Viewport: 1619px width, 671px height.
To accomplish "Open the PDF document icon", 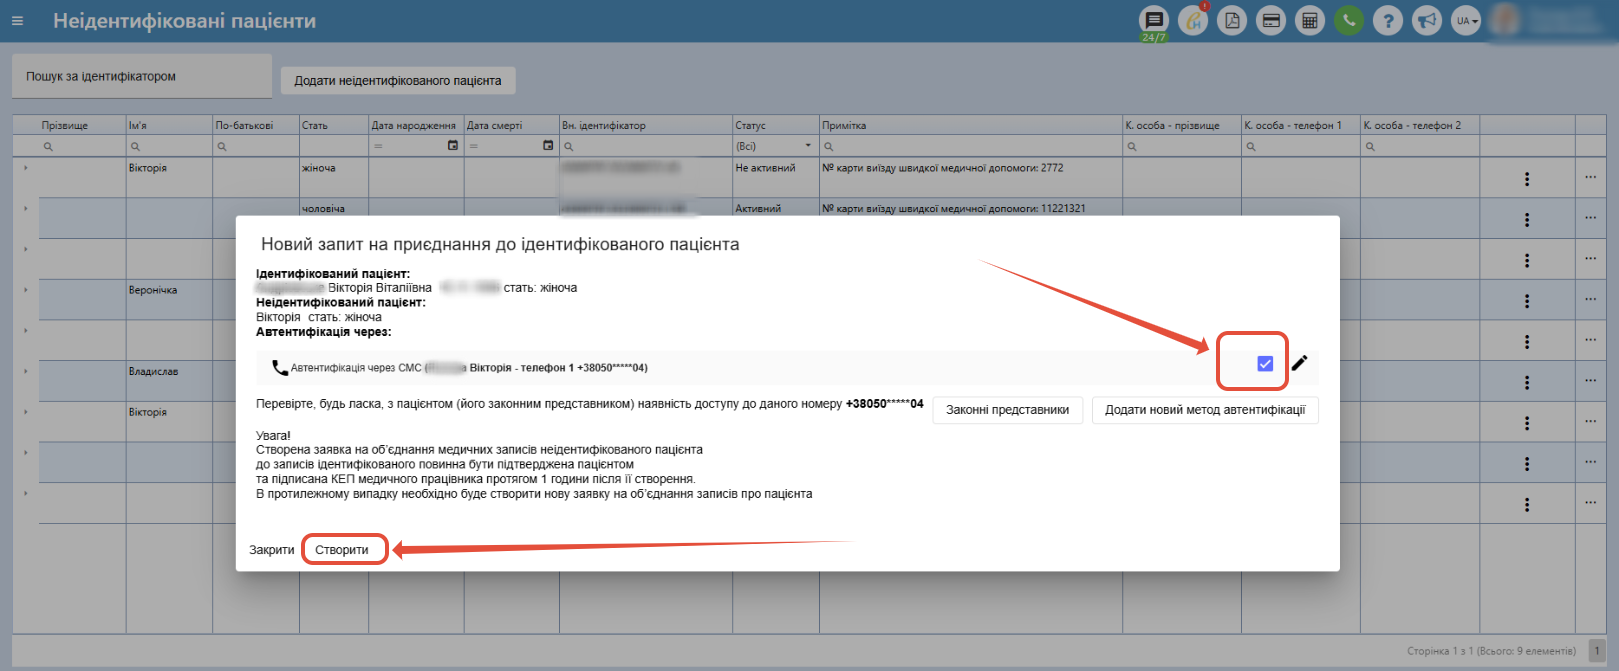I will point(1232,20).
